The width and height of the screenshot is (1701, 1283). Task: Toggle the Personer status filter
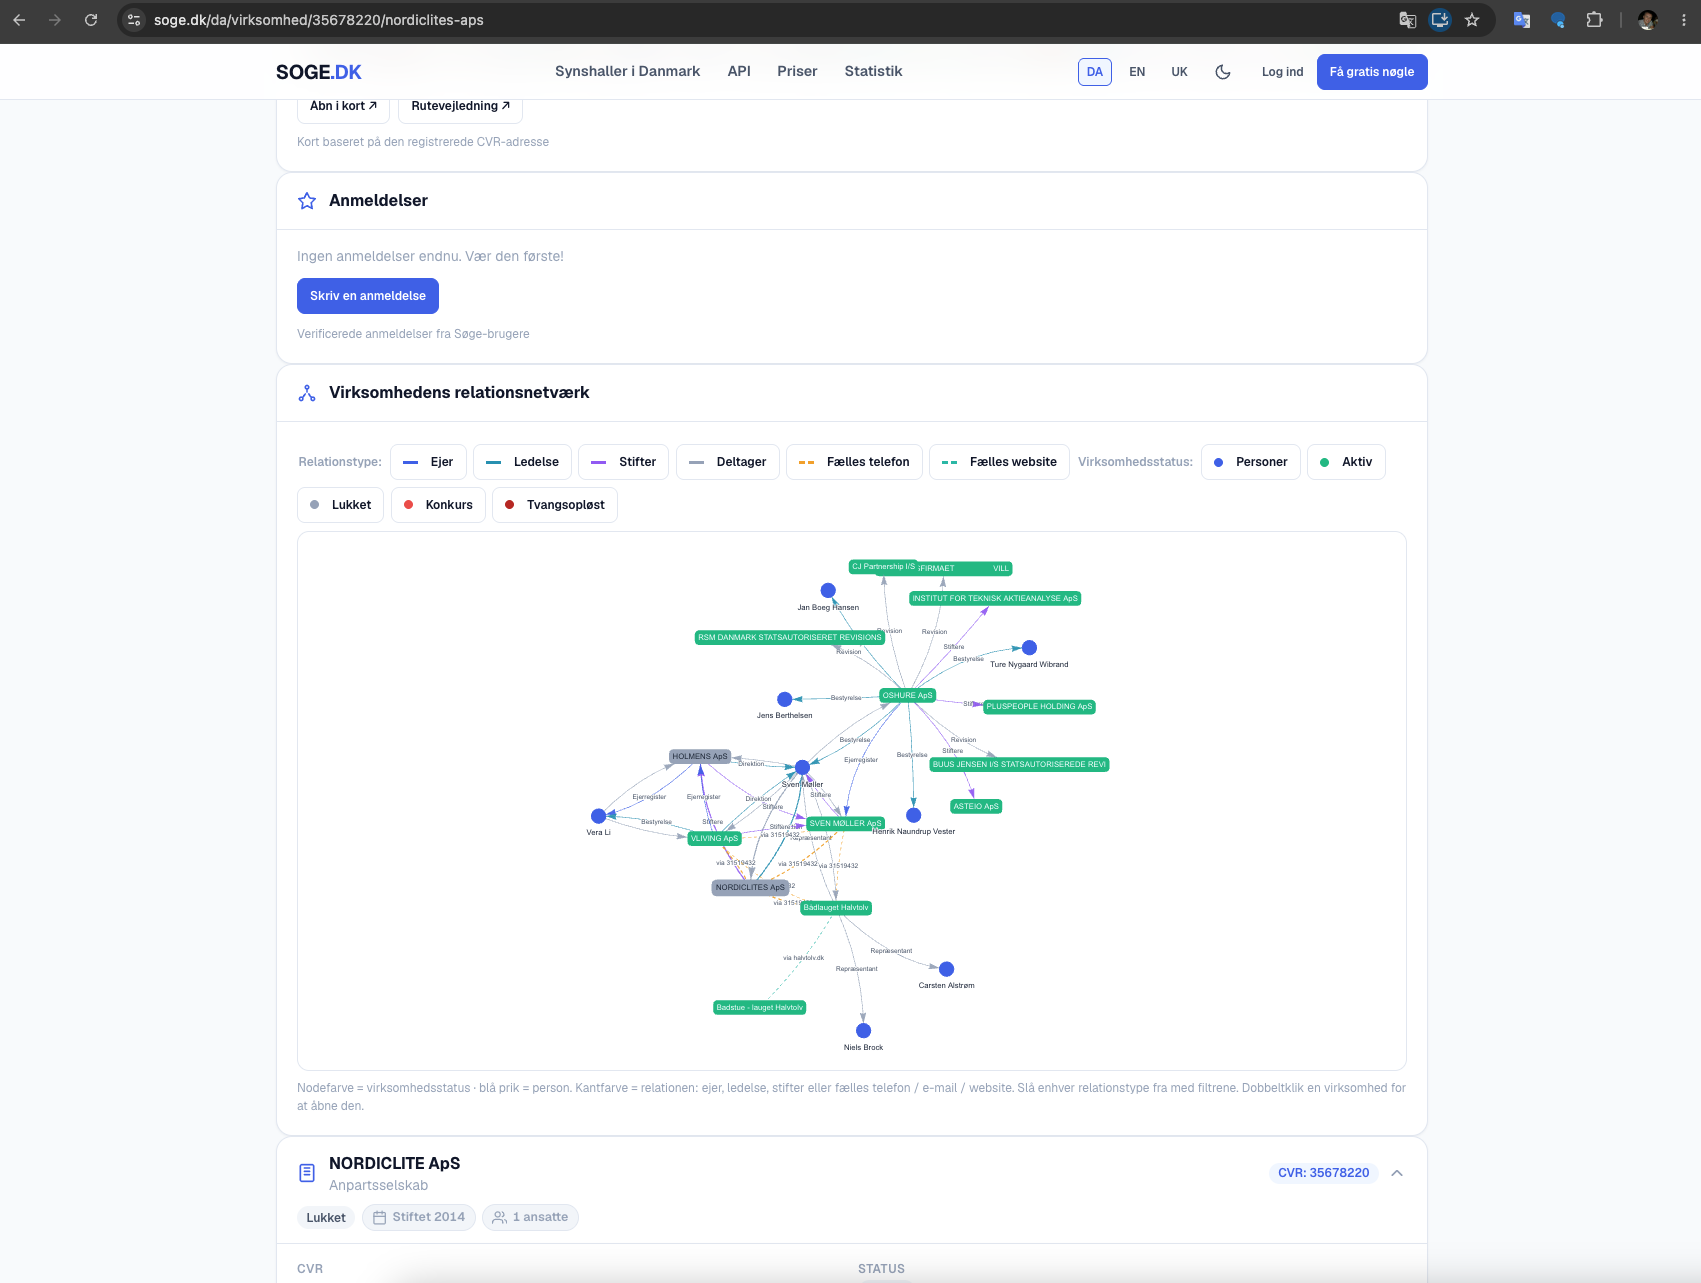coord(1251,462)
